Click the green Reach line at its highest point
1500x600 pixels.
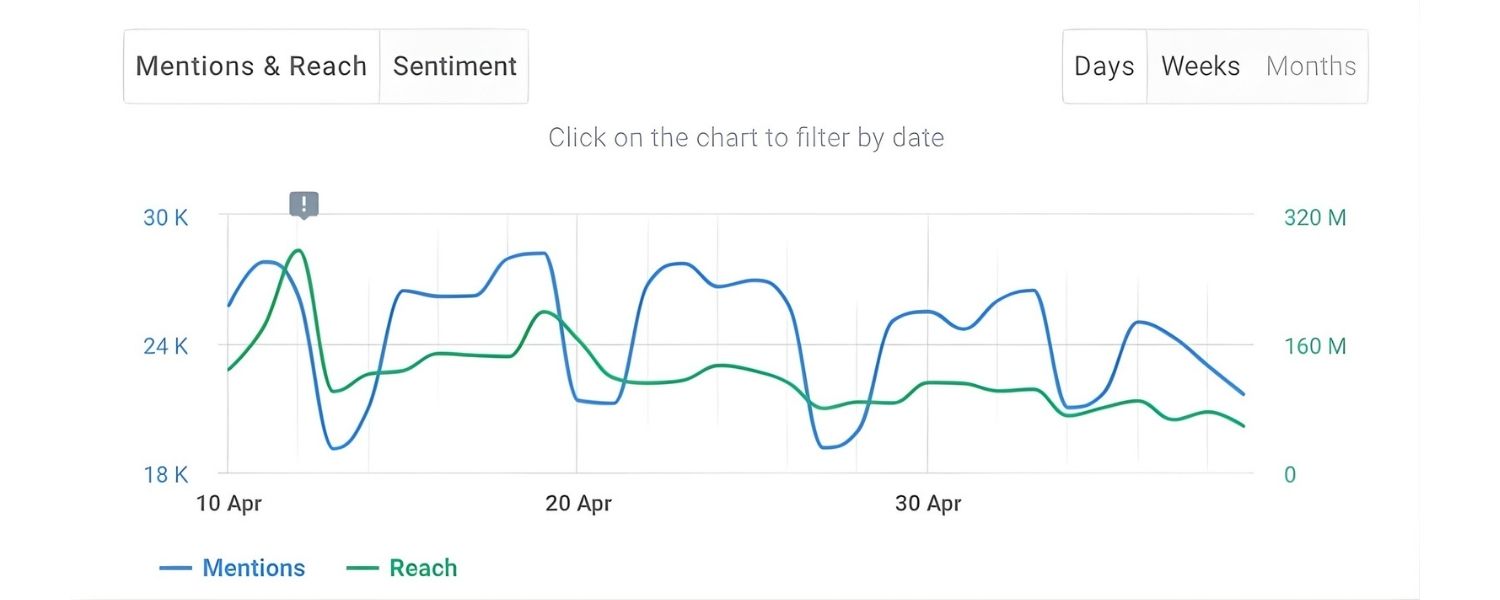(x=297, y=252)
